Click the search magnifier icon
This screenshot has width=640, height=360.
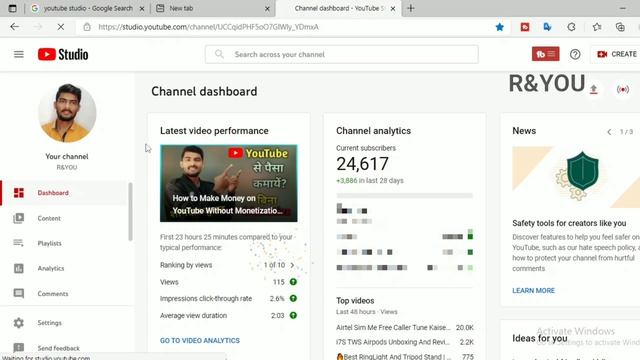[219, 54]
